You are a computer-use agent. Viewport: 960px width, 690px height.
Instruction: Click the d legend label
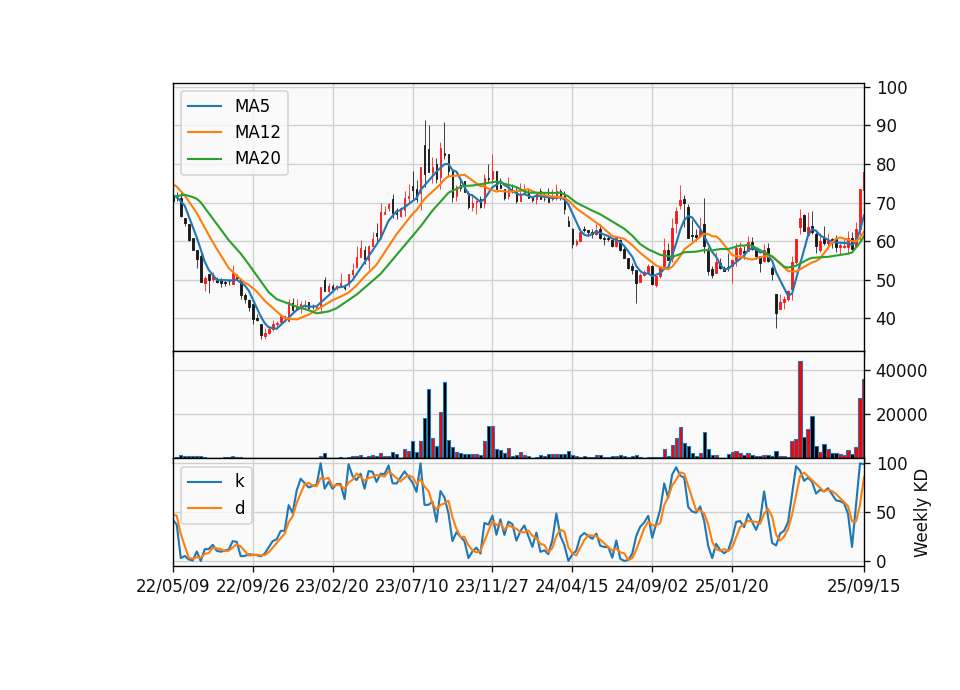point(239,508)
